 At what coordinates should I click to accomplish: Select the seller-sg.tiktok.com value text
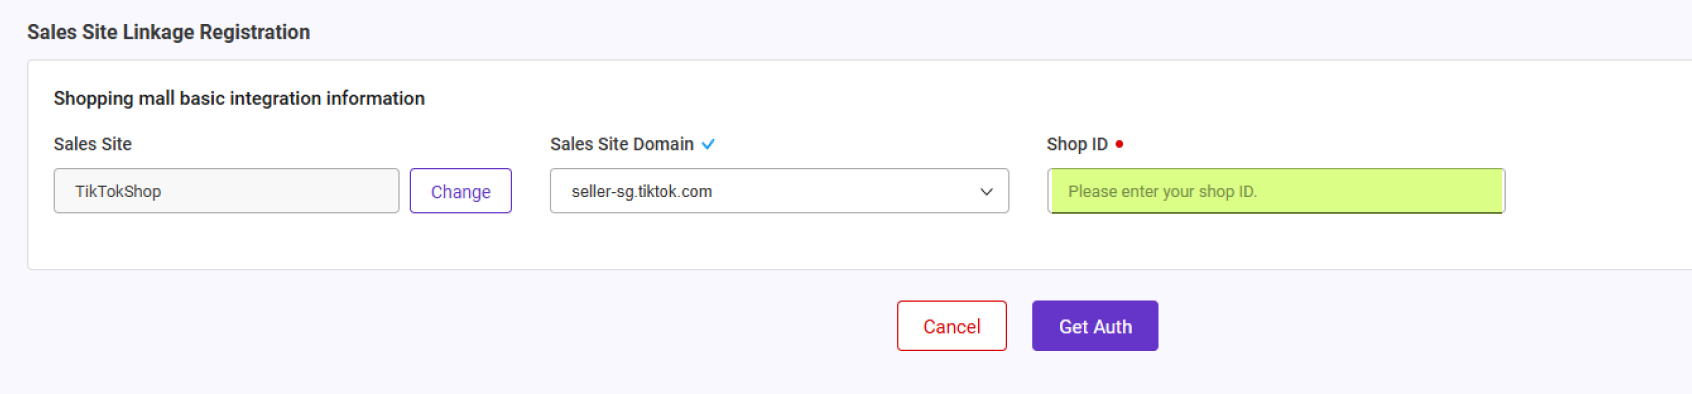tap(642, 191)
